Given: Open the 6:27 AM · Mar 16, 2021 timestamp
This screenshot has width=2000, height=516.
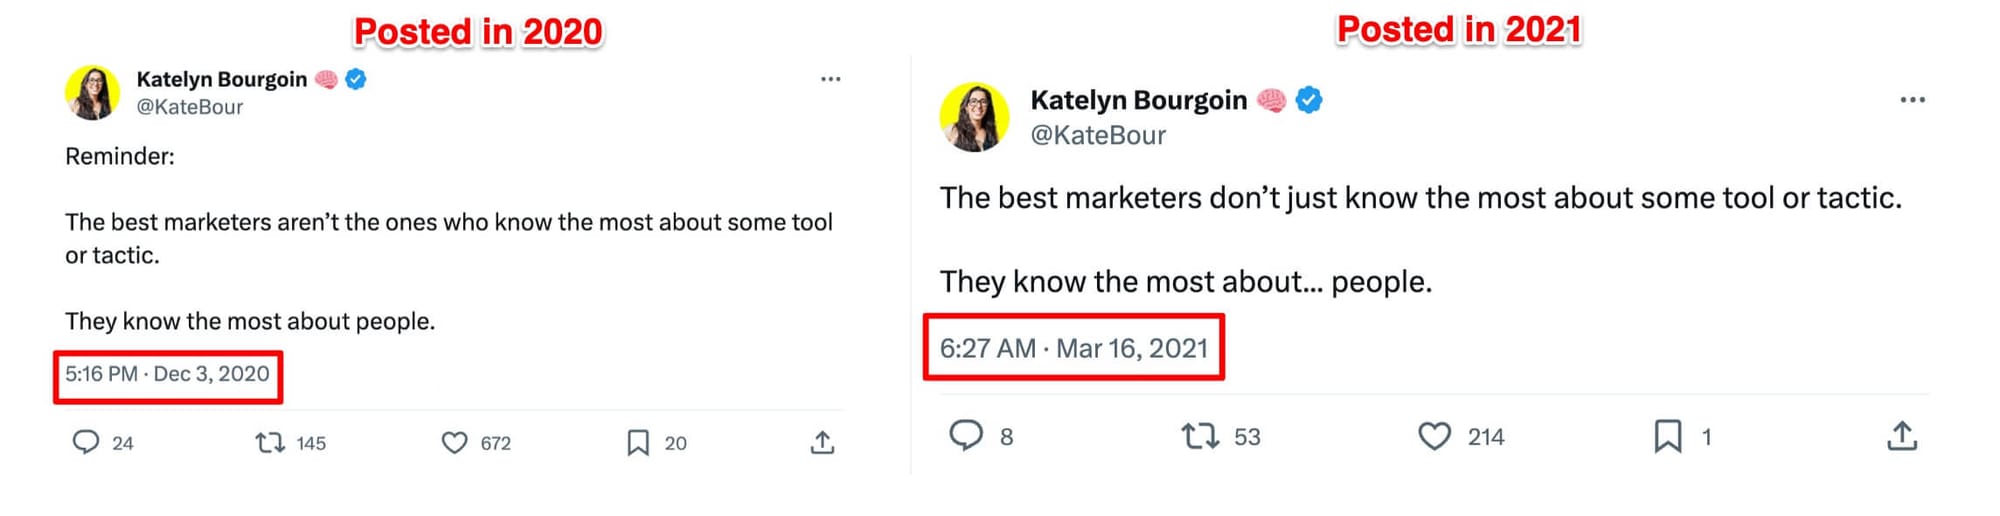Looking at the screenshot, I should click(1073, 348).
